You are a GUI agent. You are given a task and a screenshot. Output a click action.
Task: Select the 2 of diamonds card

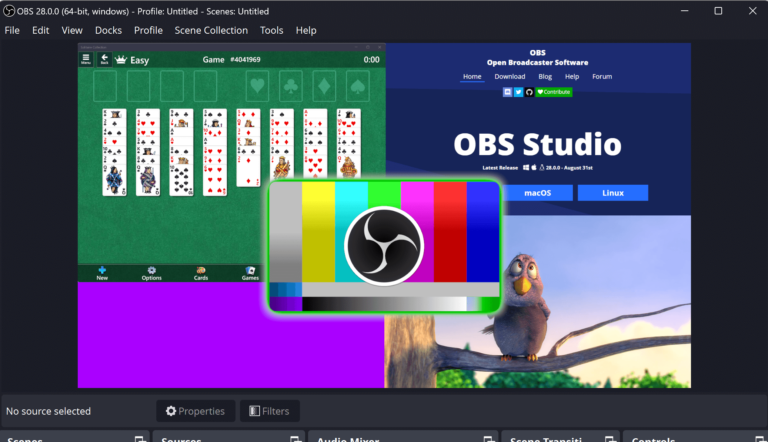point(248,172)
